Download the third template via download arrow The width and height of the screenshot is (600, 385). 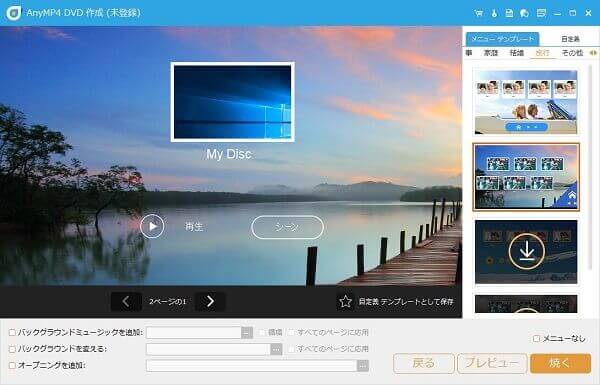point(527,251)
